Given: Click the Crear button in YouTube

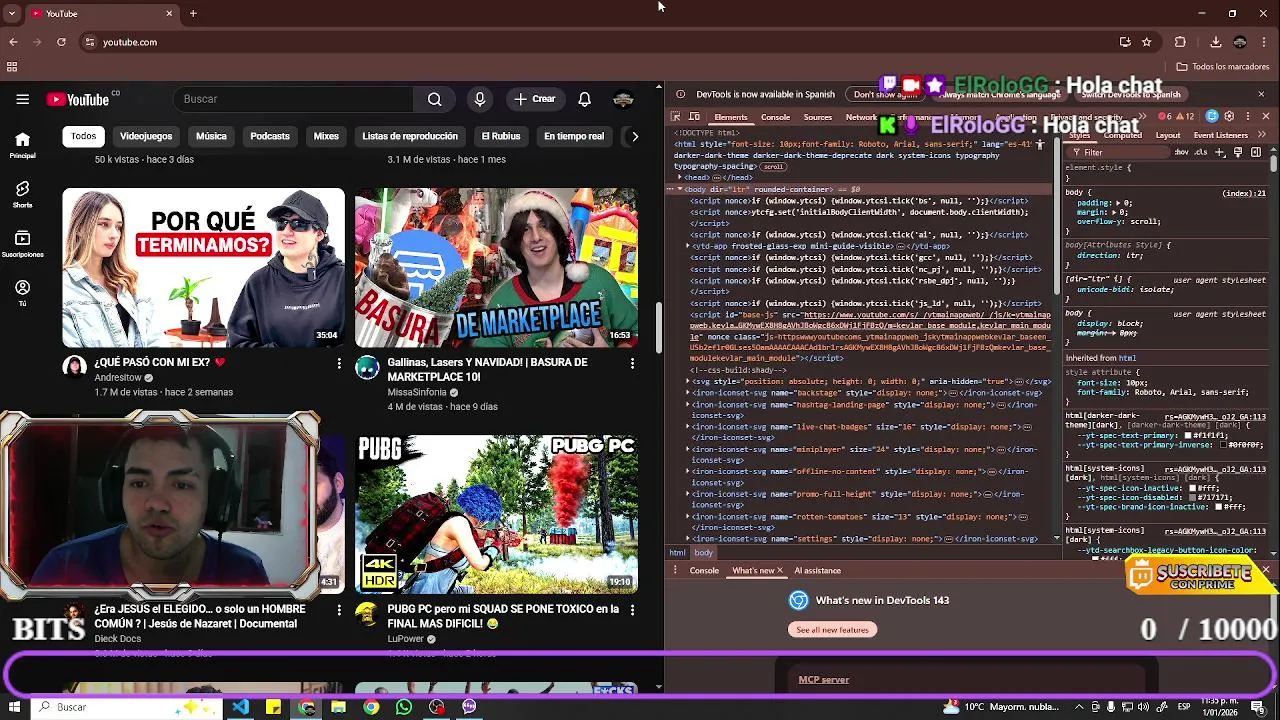Looking at the screenshot, I should click(535, 99).
